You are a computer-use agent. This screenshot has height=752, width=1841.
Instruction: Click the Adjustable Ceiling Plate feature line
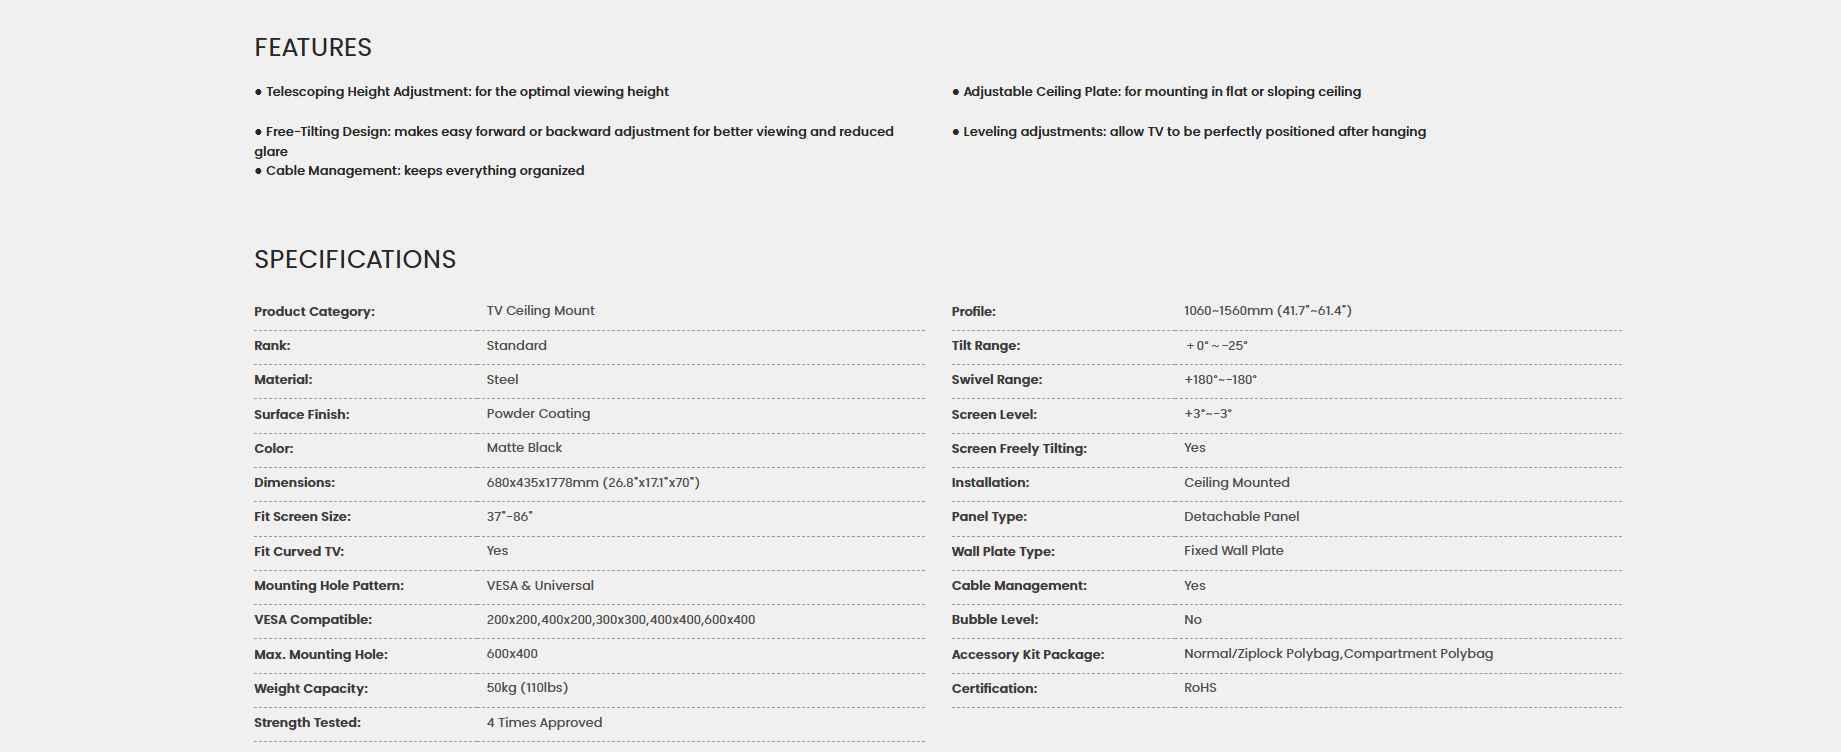1156,92
